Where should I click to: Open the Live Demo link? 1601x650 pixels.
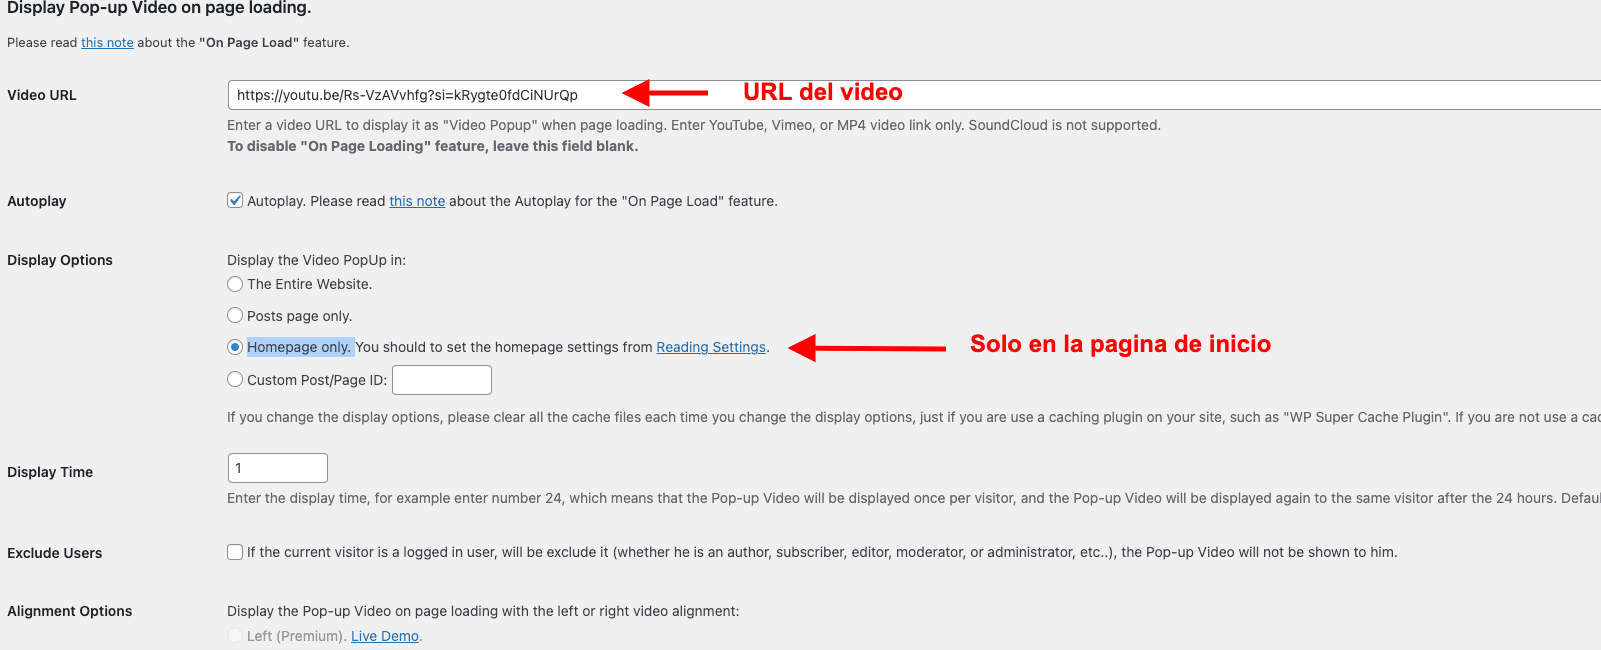[x=385, y=636]
